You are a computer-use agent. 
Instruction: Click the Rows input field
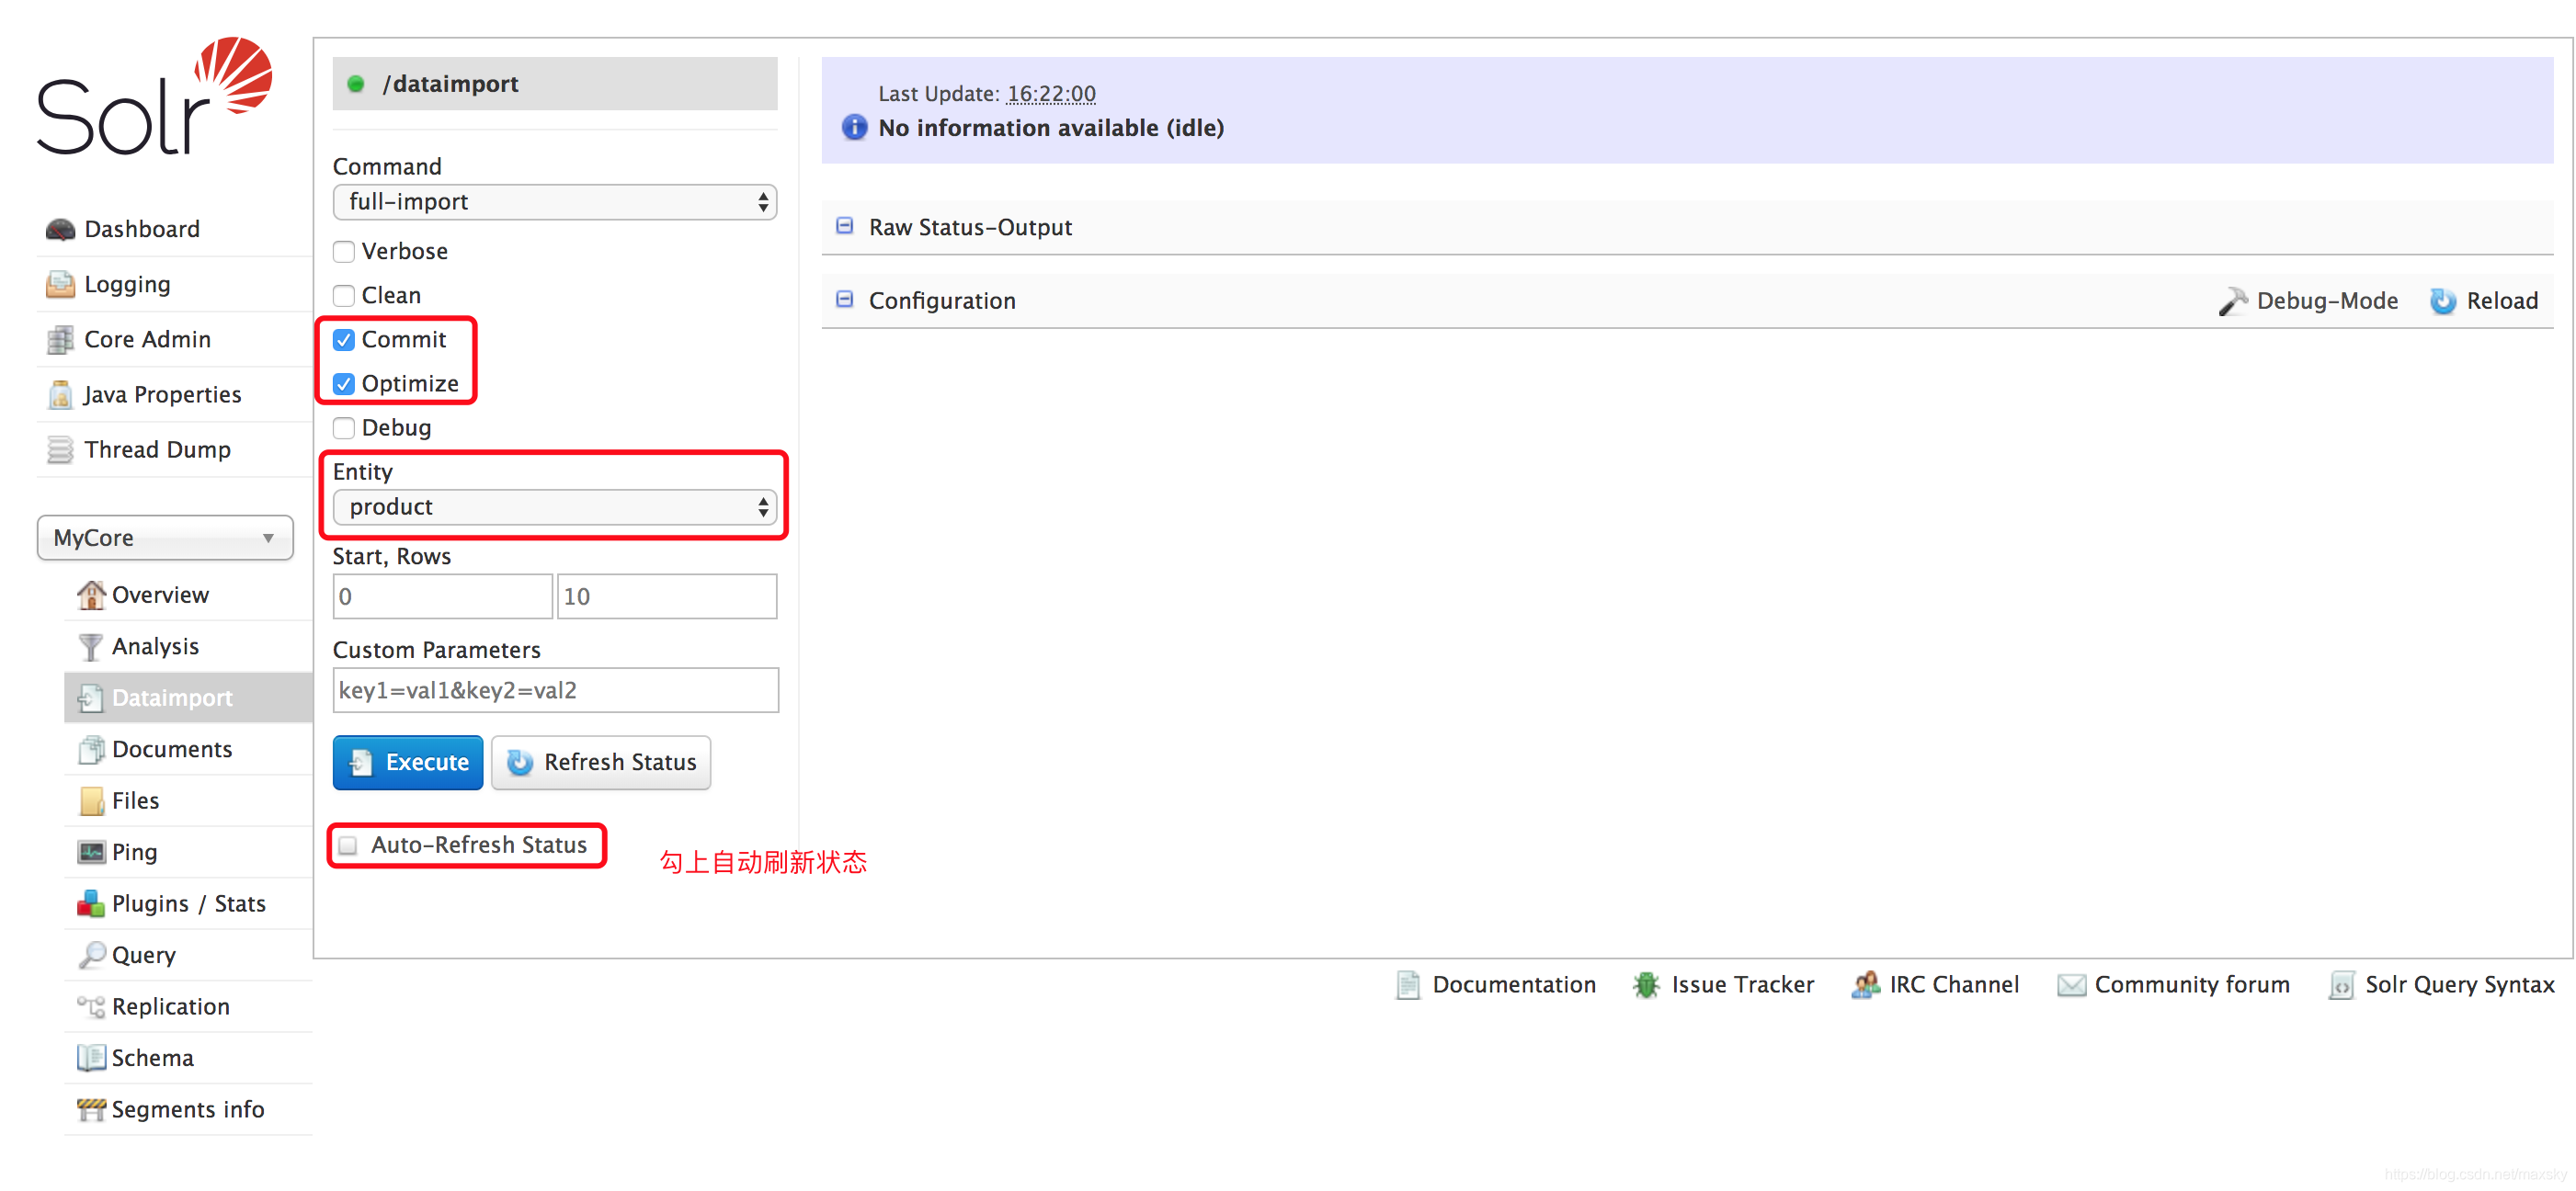tap(667, 596)
